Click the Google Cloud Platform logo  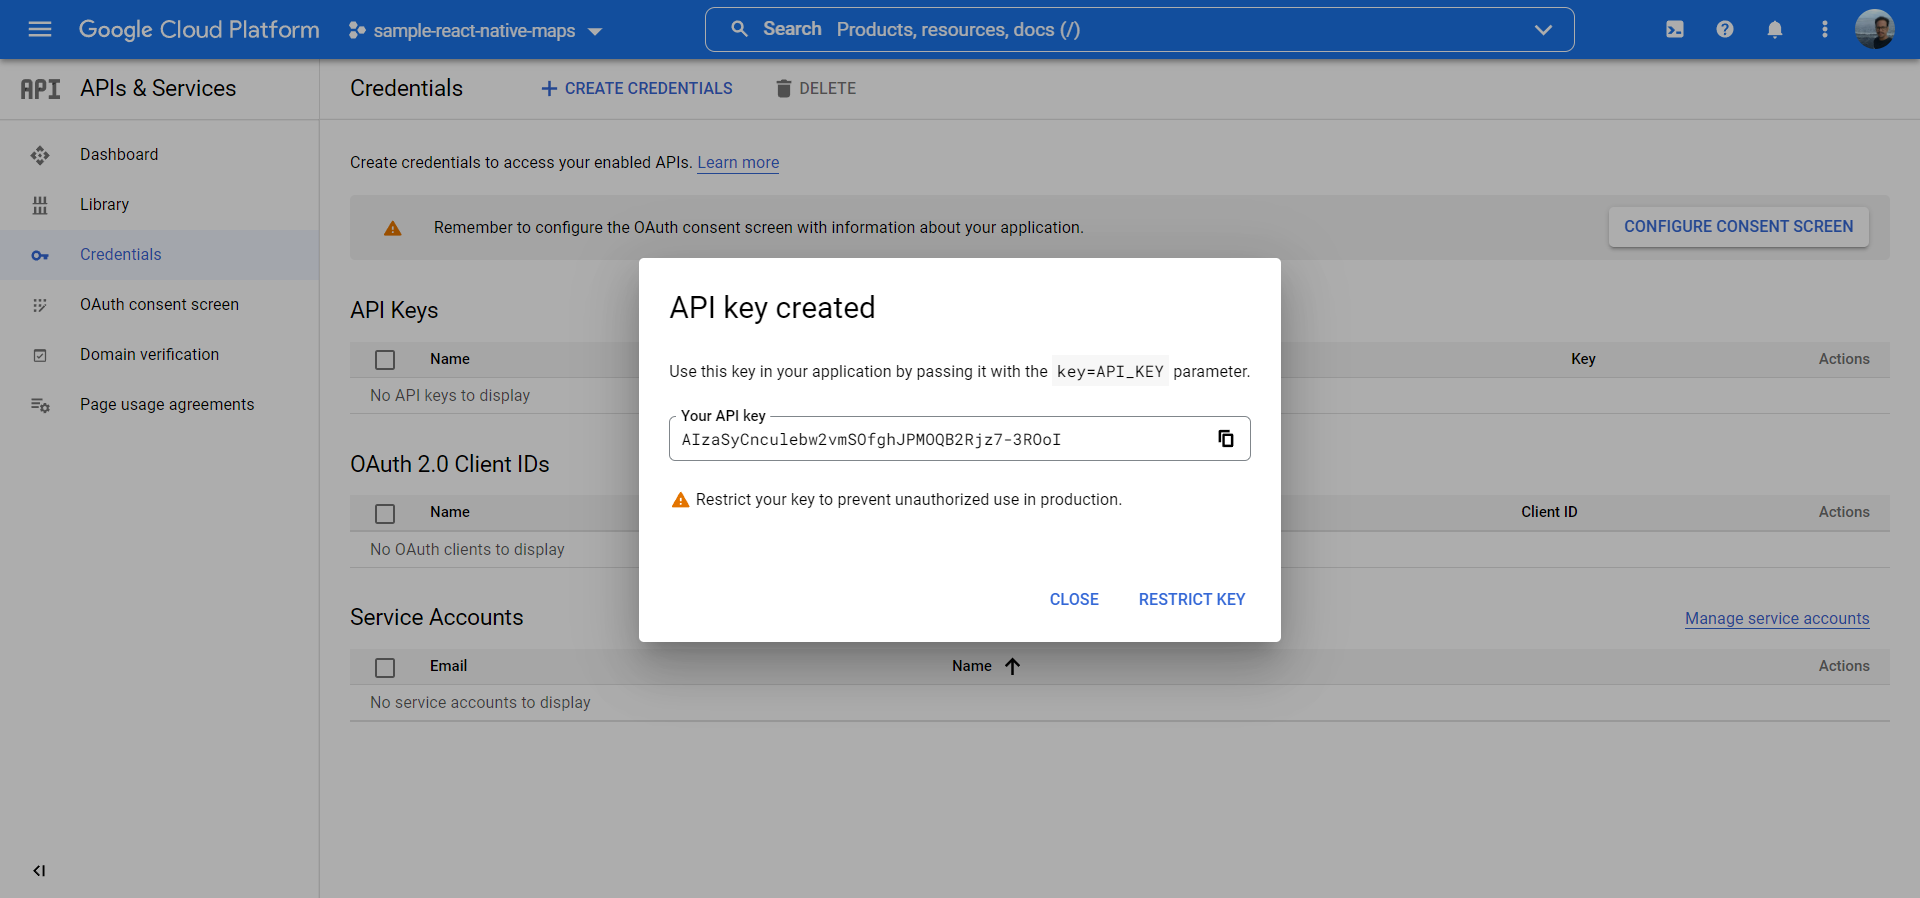pos(199,29)
